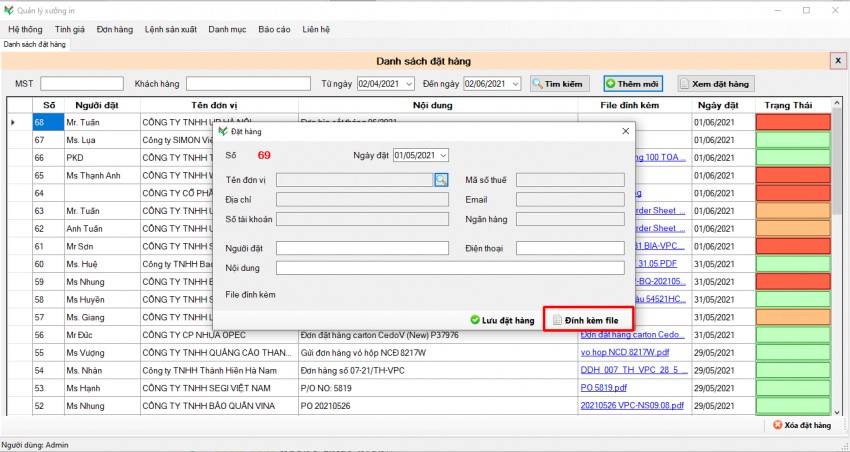Close the Danh sách đặt hàng panel

838,61
